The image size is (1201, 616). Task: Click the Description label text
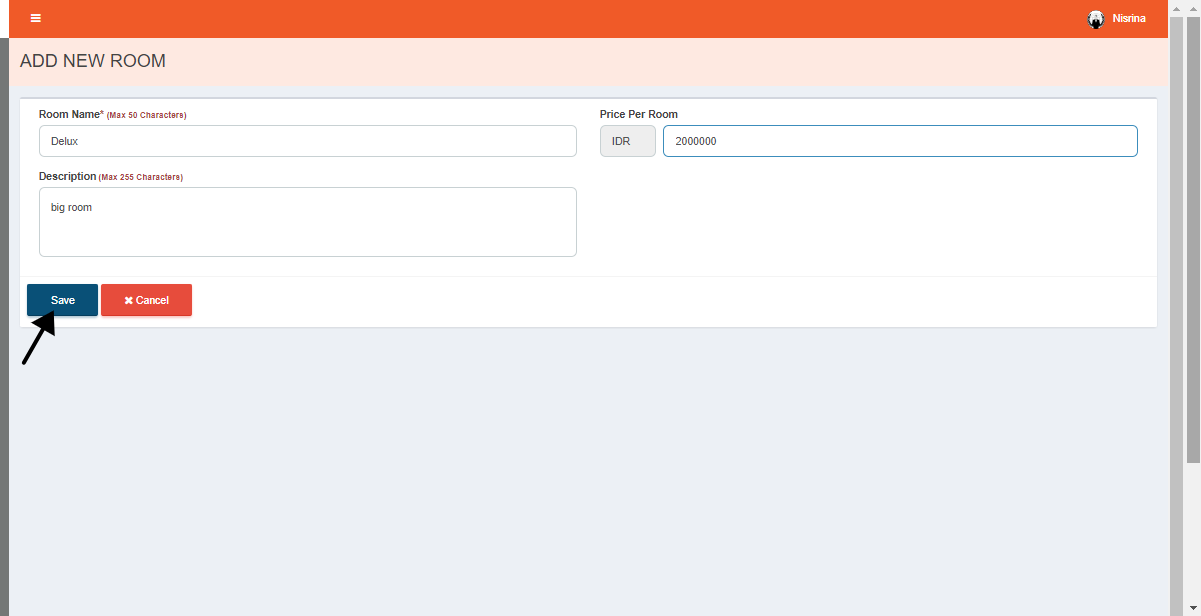(x=67, y=176)
